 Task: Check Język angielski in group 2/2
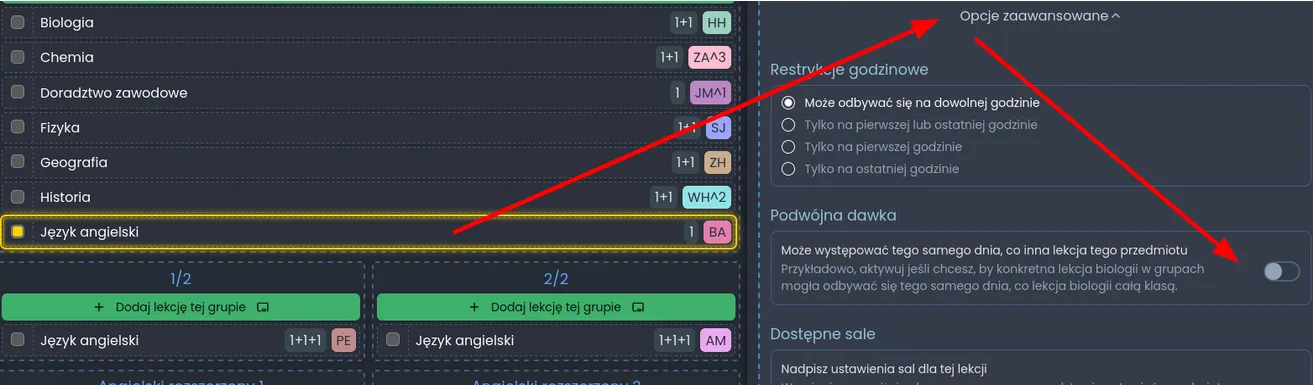[393, 340]
